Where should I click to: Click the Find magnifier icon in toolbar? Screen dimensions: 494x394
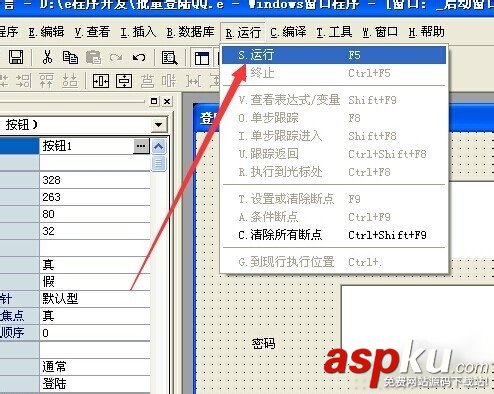click(169, 58)
